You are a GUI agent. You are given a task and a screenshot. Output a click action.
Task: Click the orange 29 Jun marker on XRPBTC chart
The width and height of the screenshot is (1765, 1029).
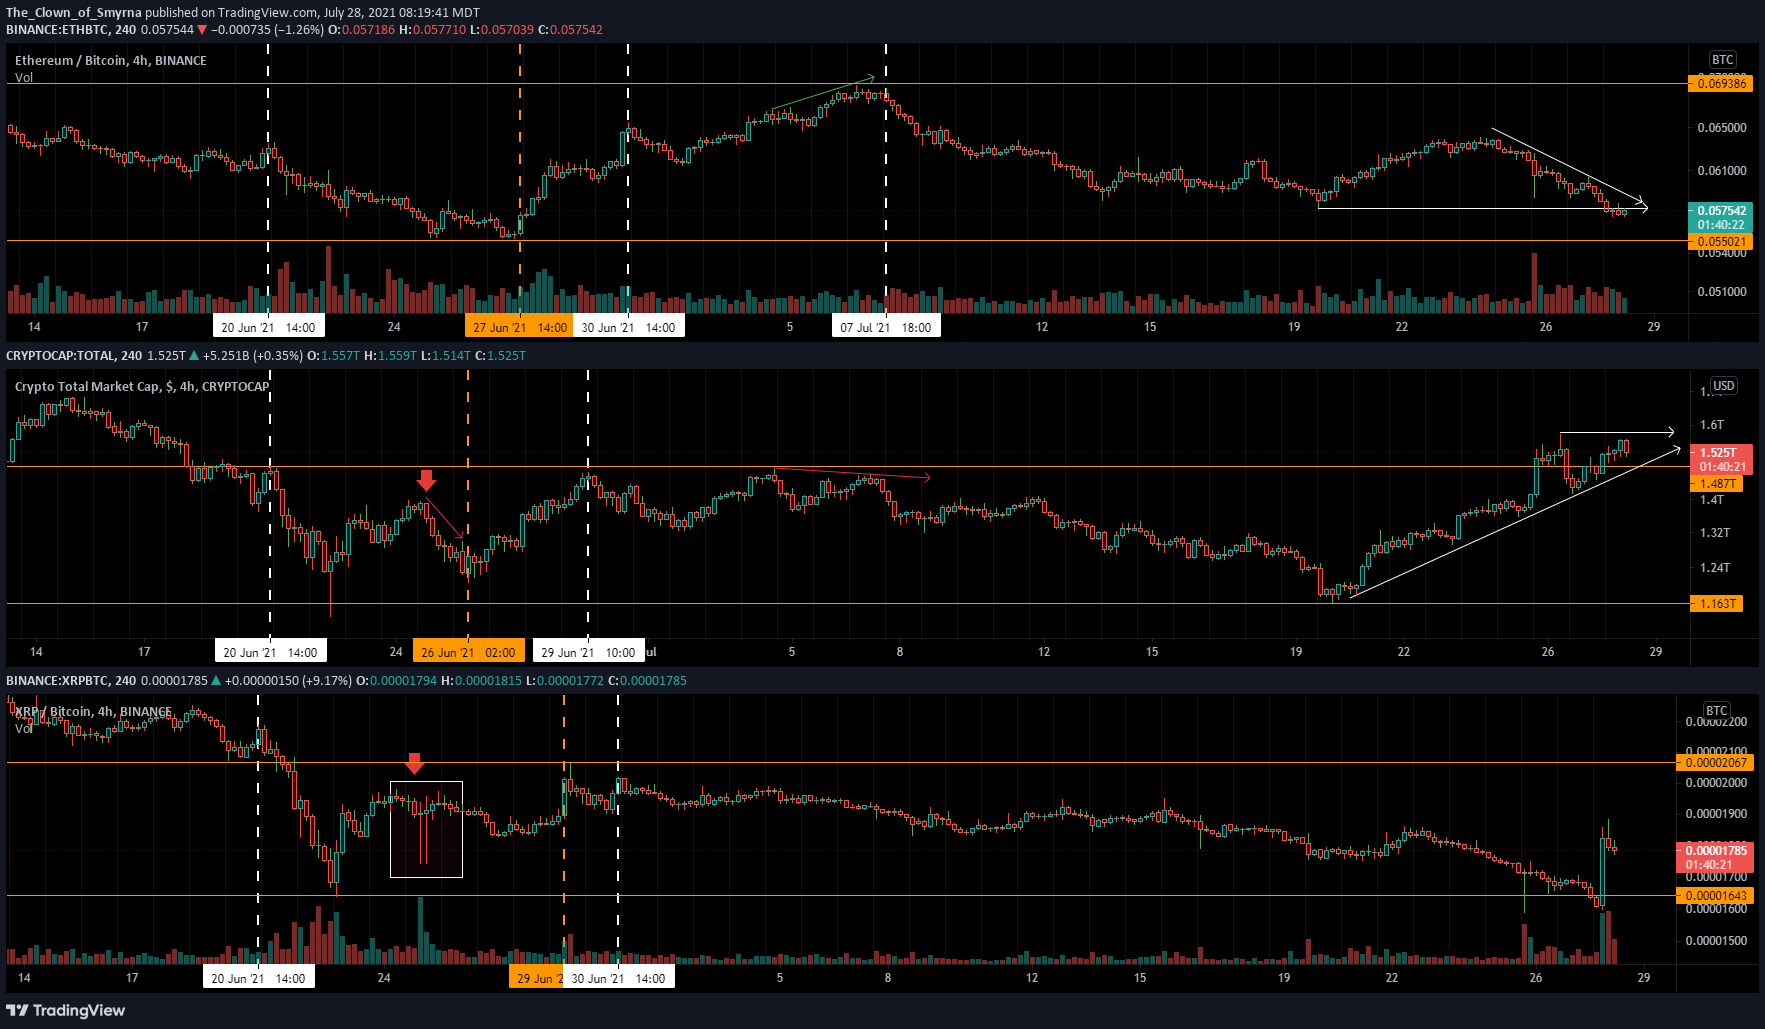(537, 977)
